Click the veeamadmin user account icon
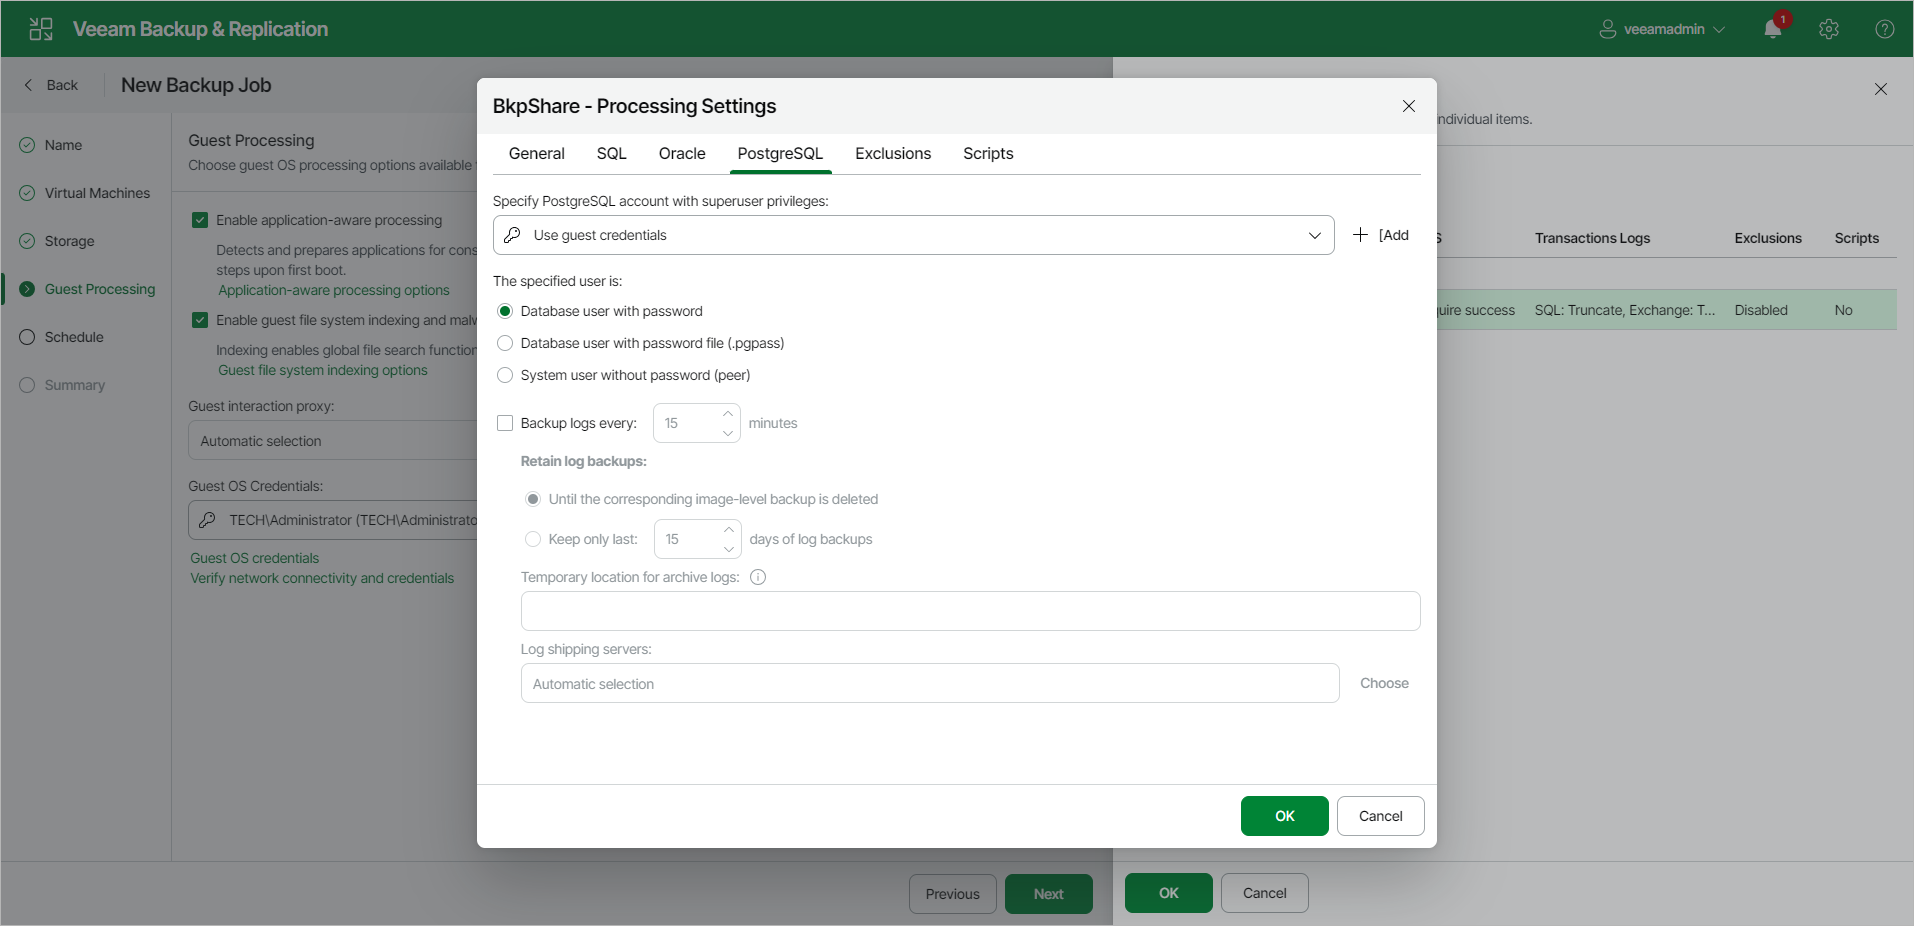Image resolution: width=1914 pixels, height=926 pixels. (x=1608, y=29)
